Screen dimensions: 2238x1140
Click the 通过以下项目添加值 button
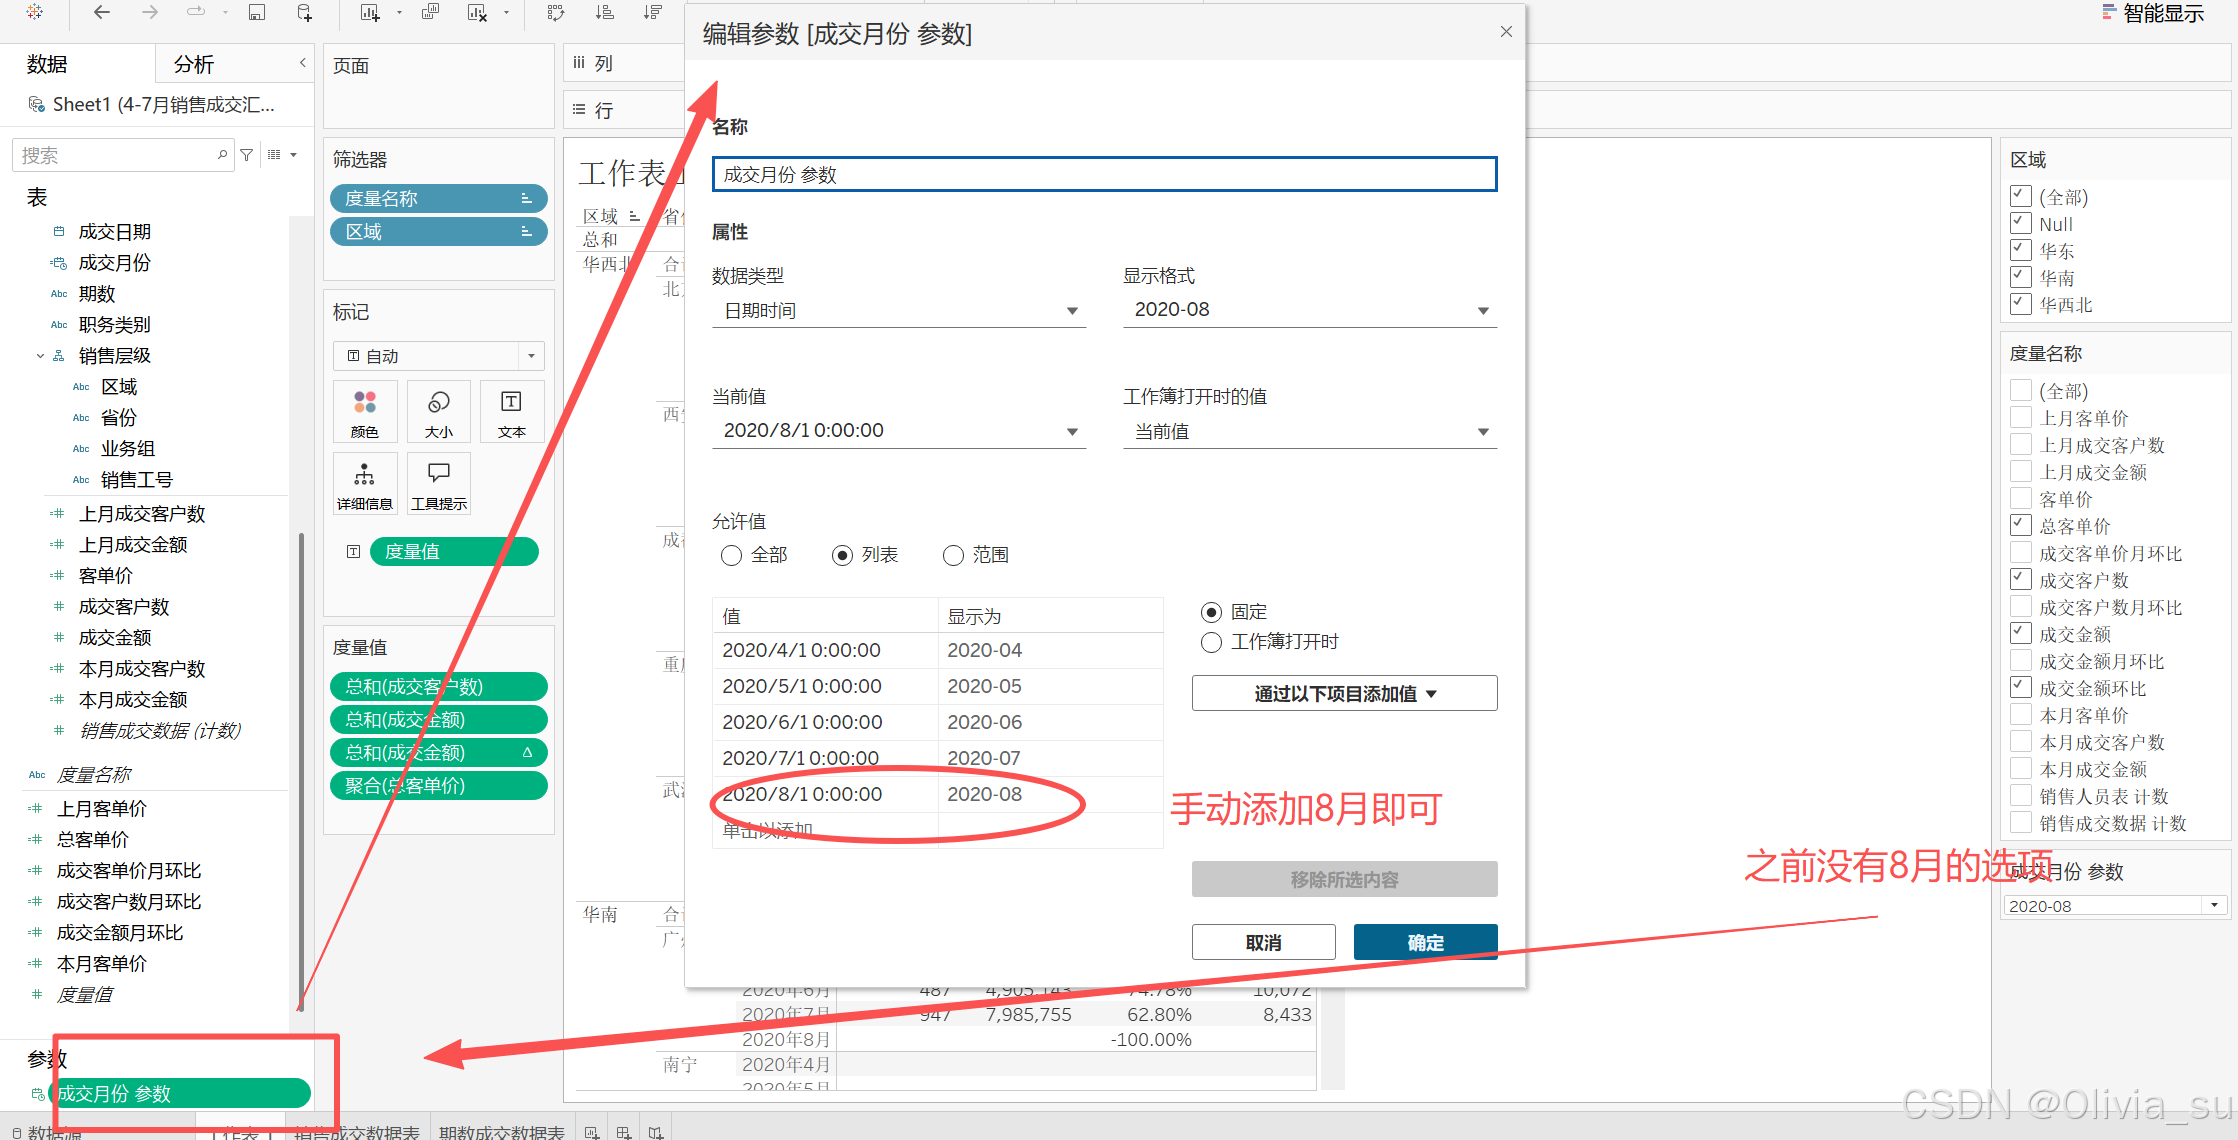[x=1344, y=693]
